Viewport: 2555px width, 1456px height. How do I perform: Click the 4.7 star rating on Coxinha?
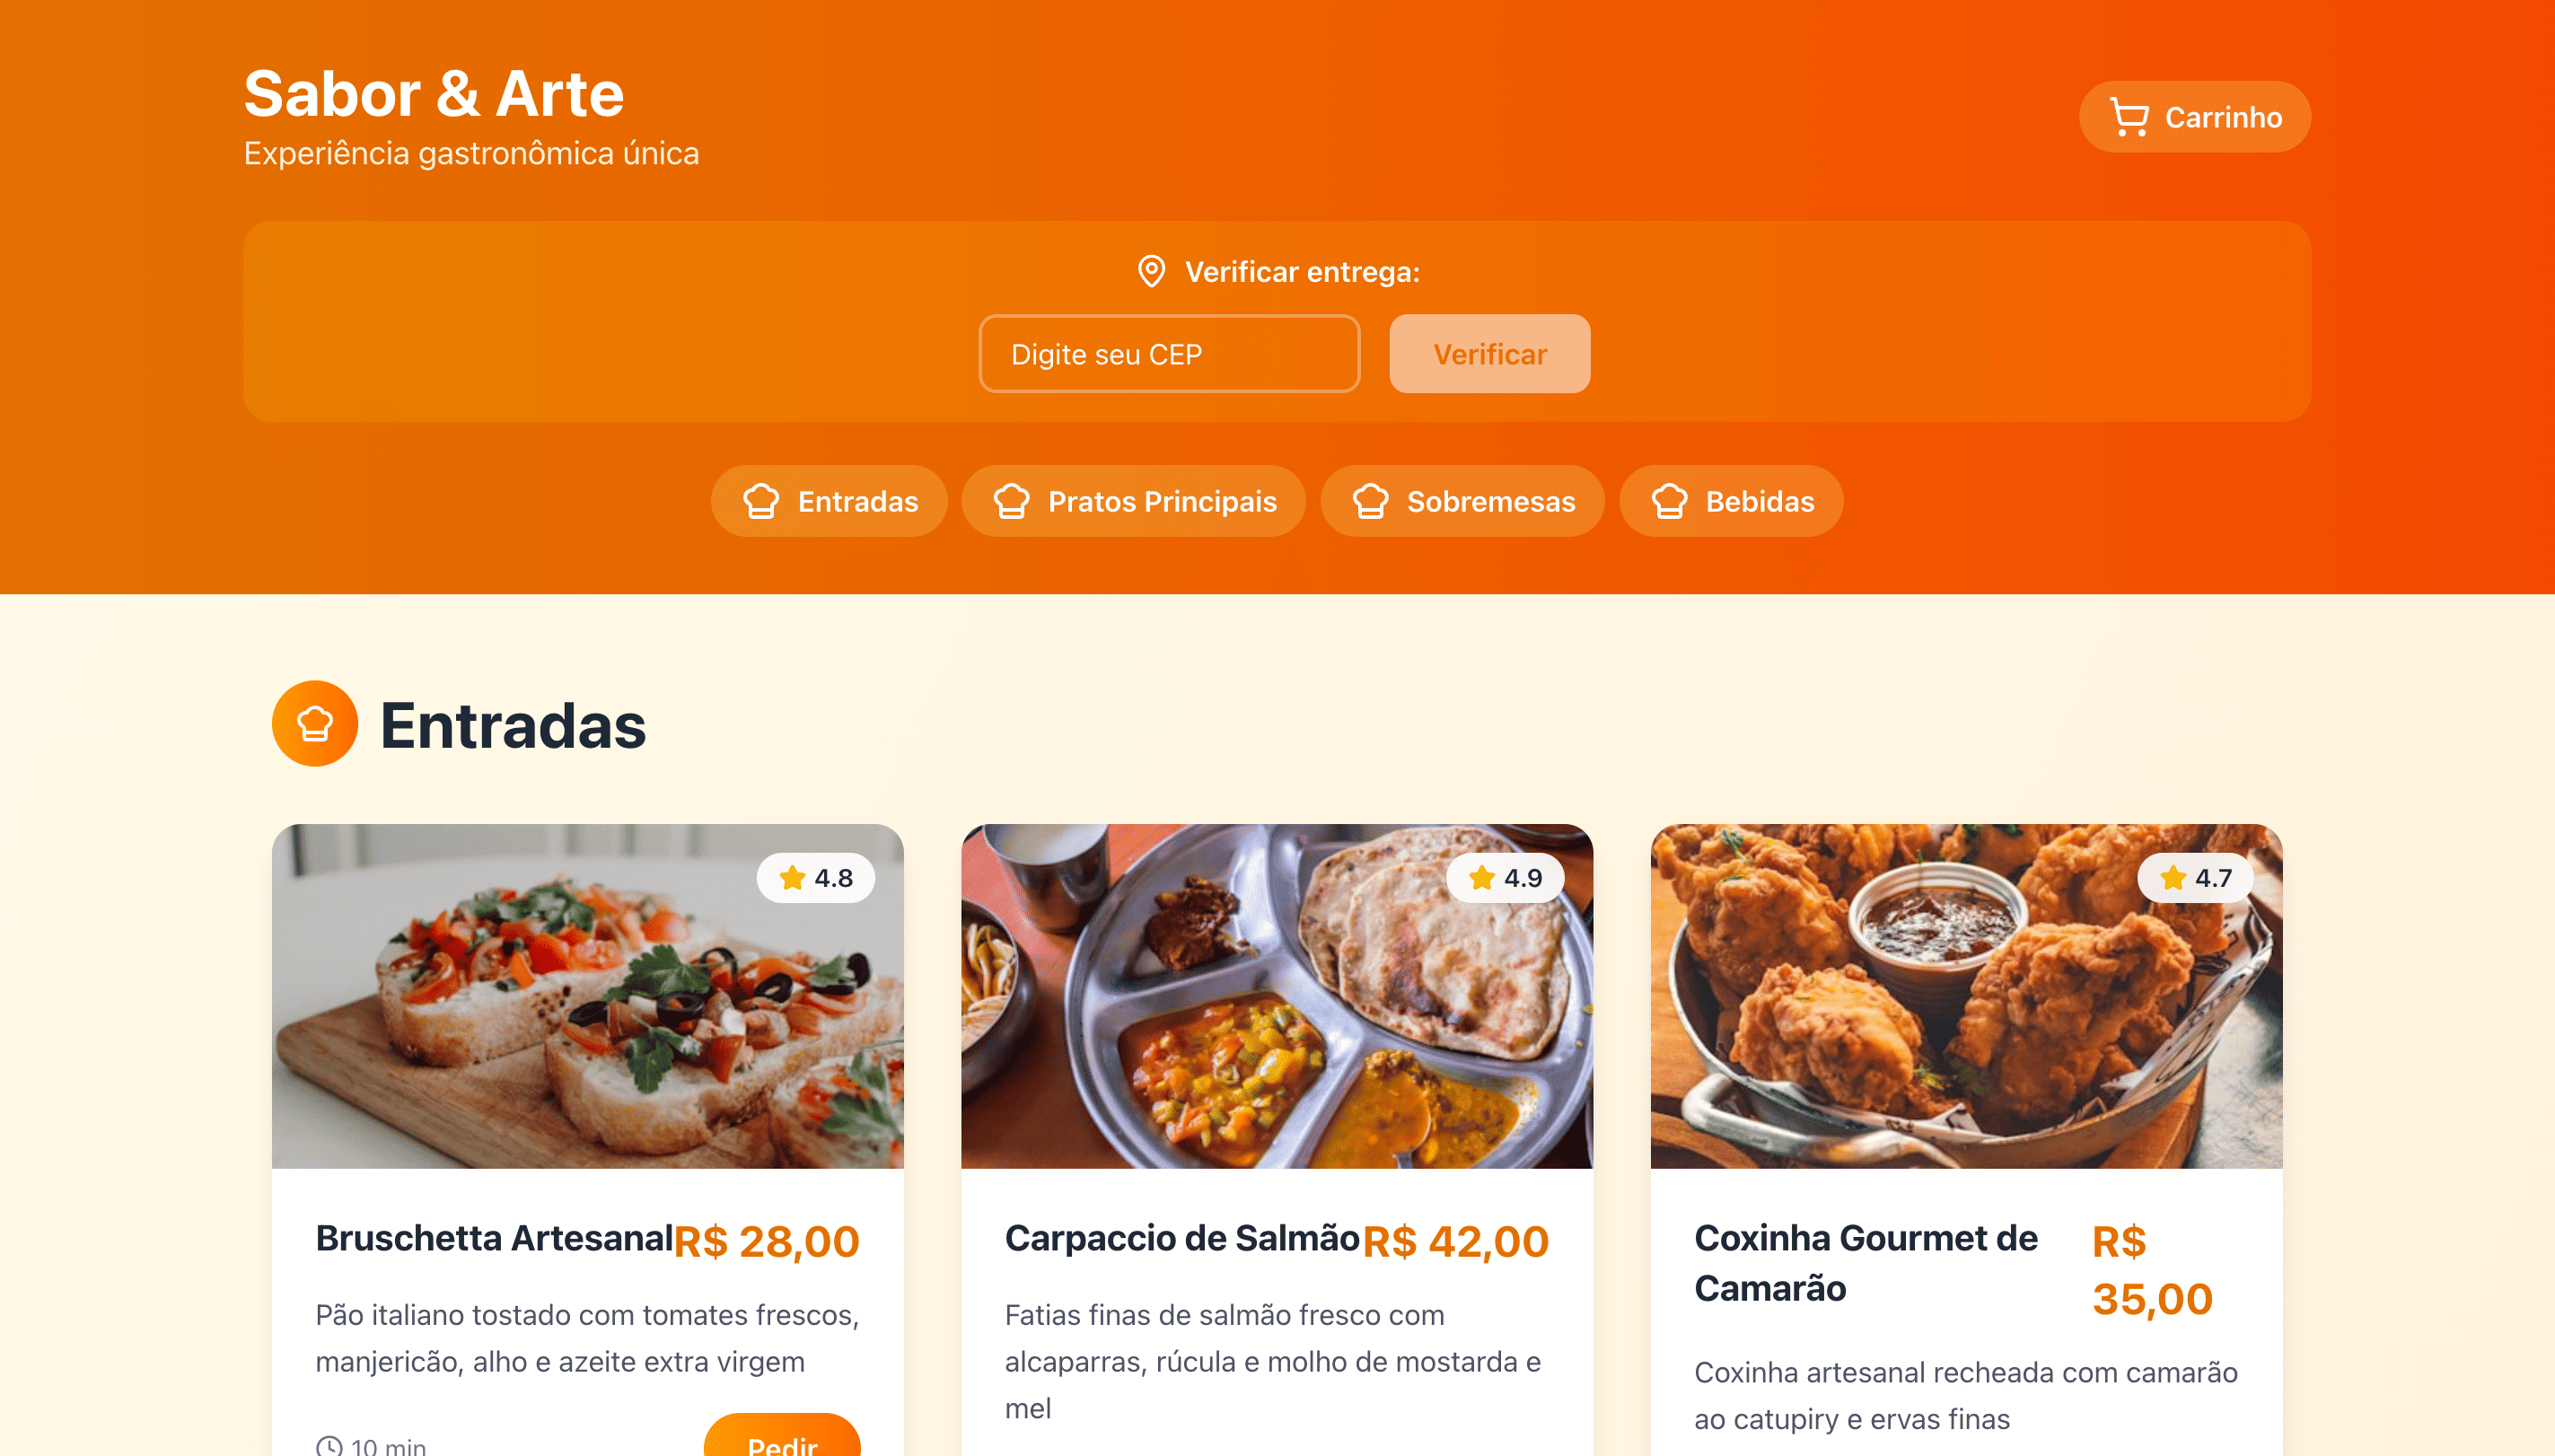tap(2195, 878)
